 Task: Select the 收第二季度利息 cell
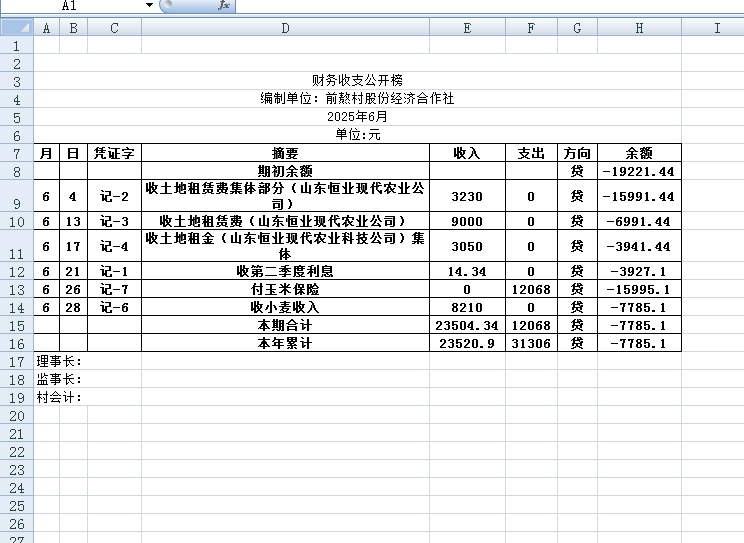[285, 271]
